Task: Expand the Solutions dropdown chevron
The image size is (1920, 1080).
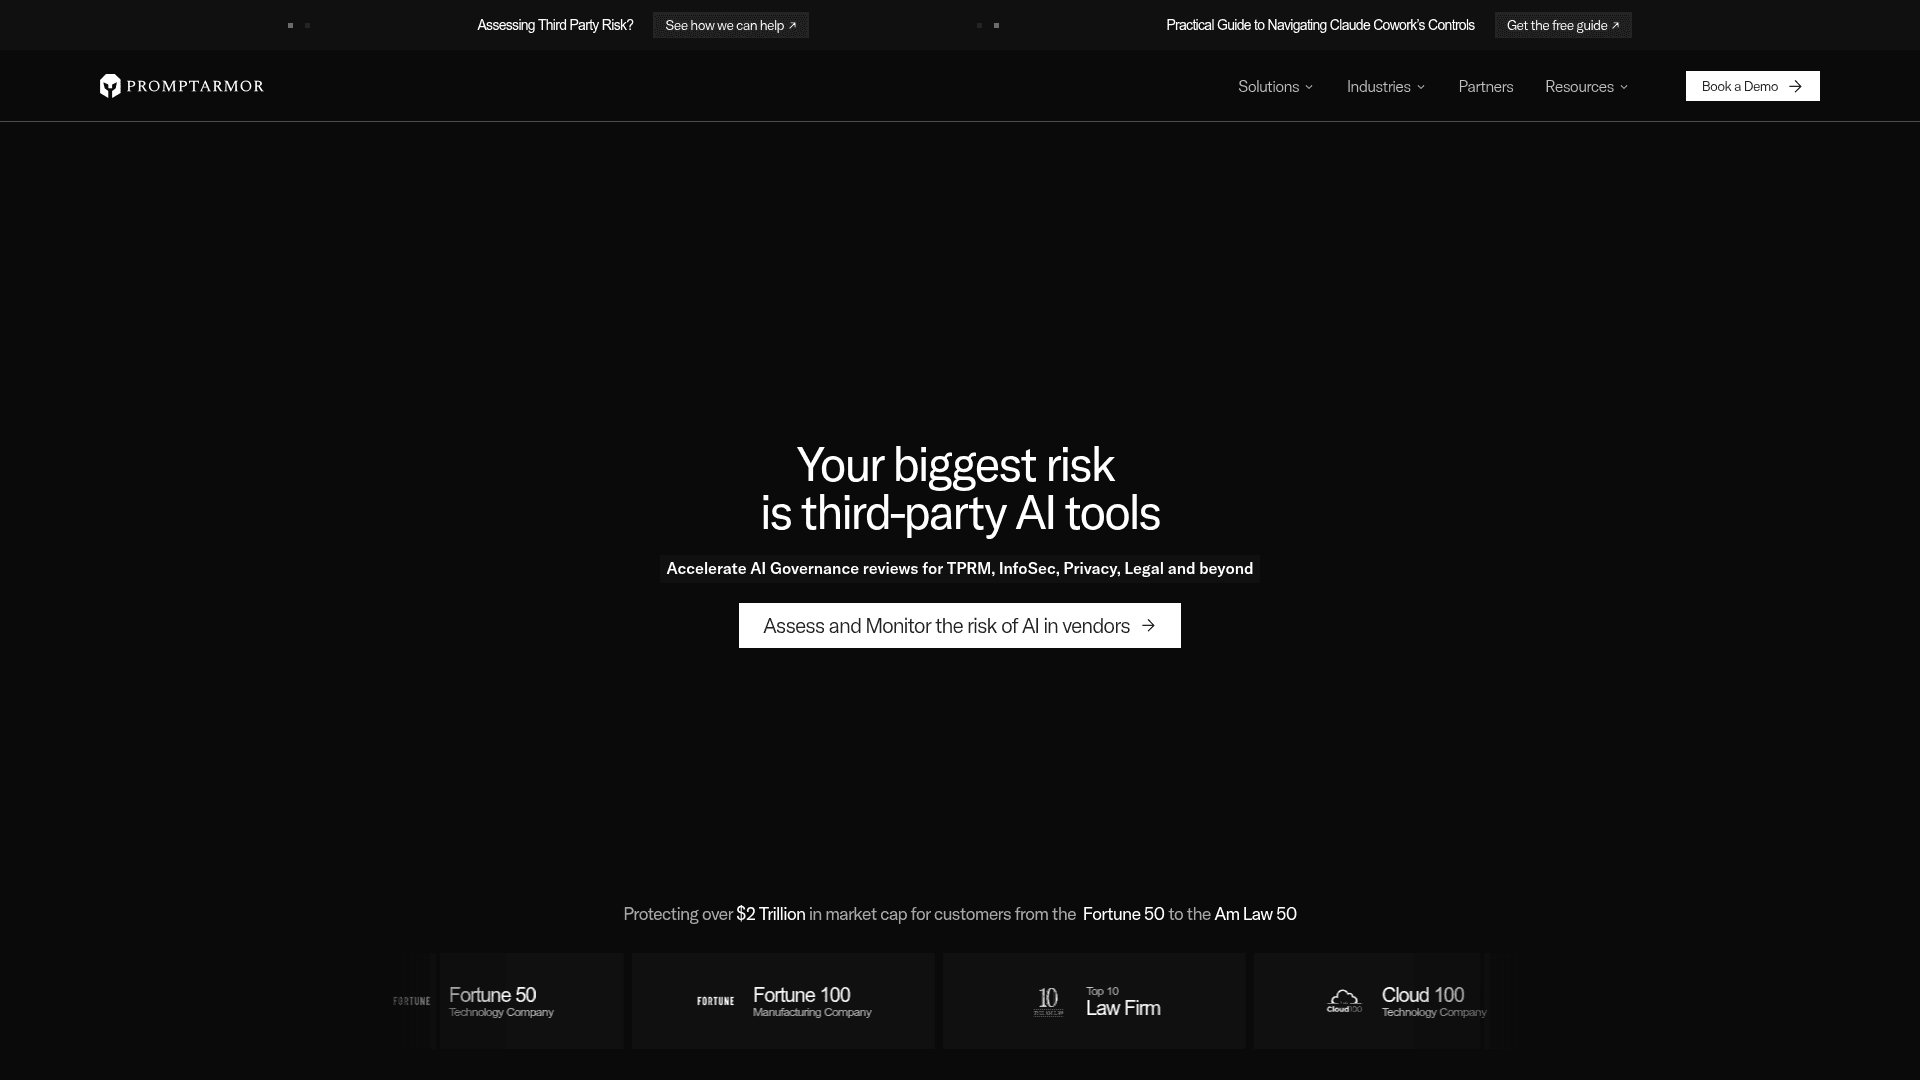Action: tap(1309, 87)
